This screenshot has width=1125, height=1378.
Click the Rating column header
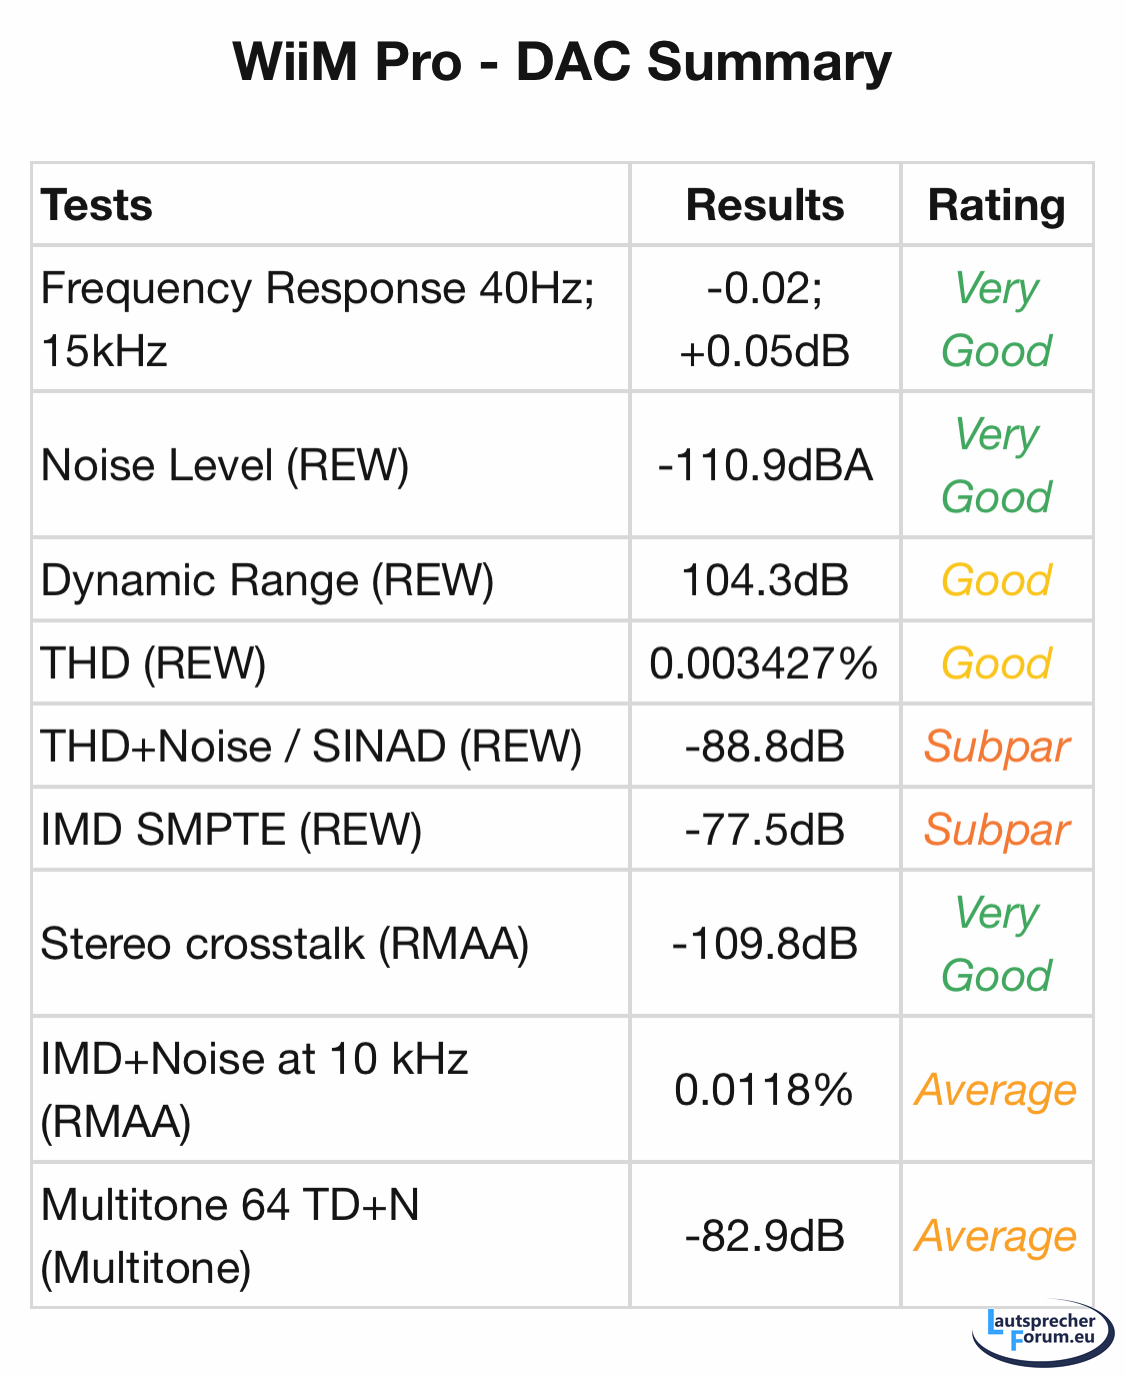pos(996,205)
